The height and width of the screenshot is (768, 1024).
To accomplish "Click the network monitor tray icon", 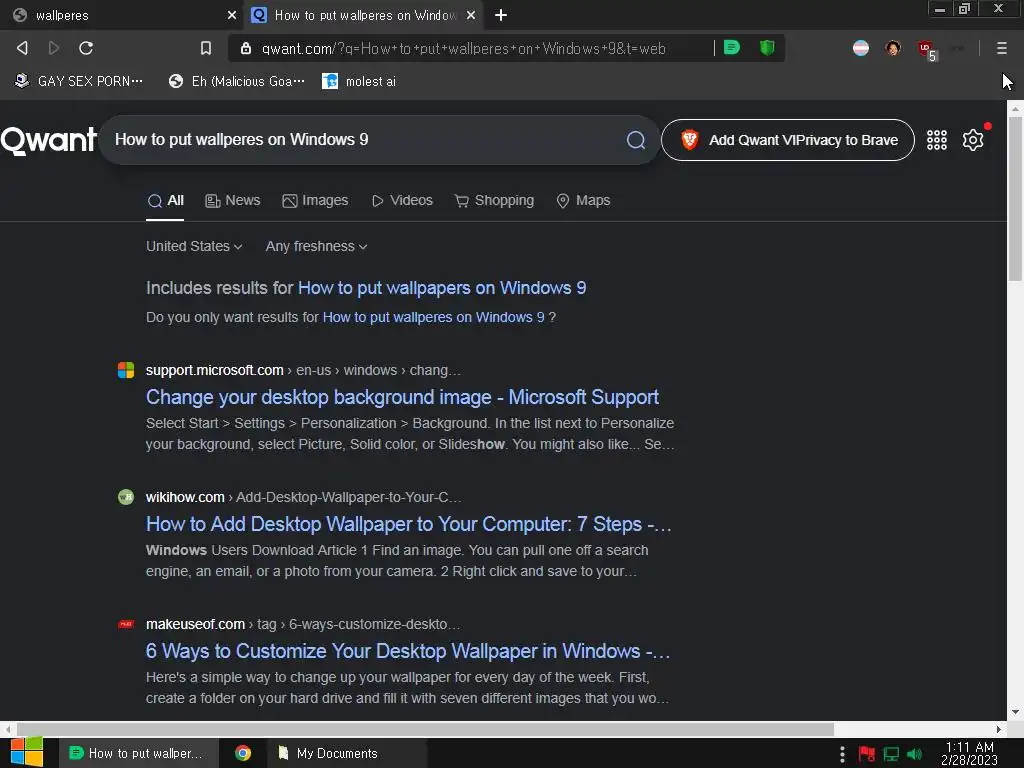I will pyautogui.click(x=891, y=754).
